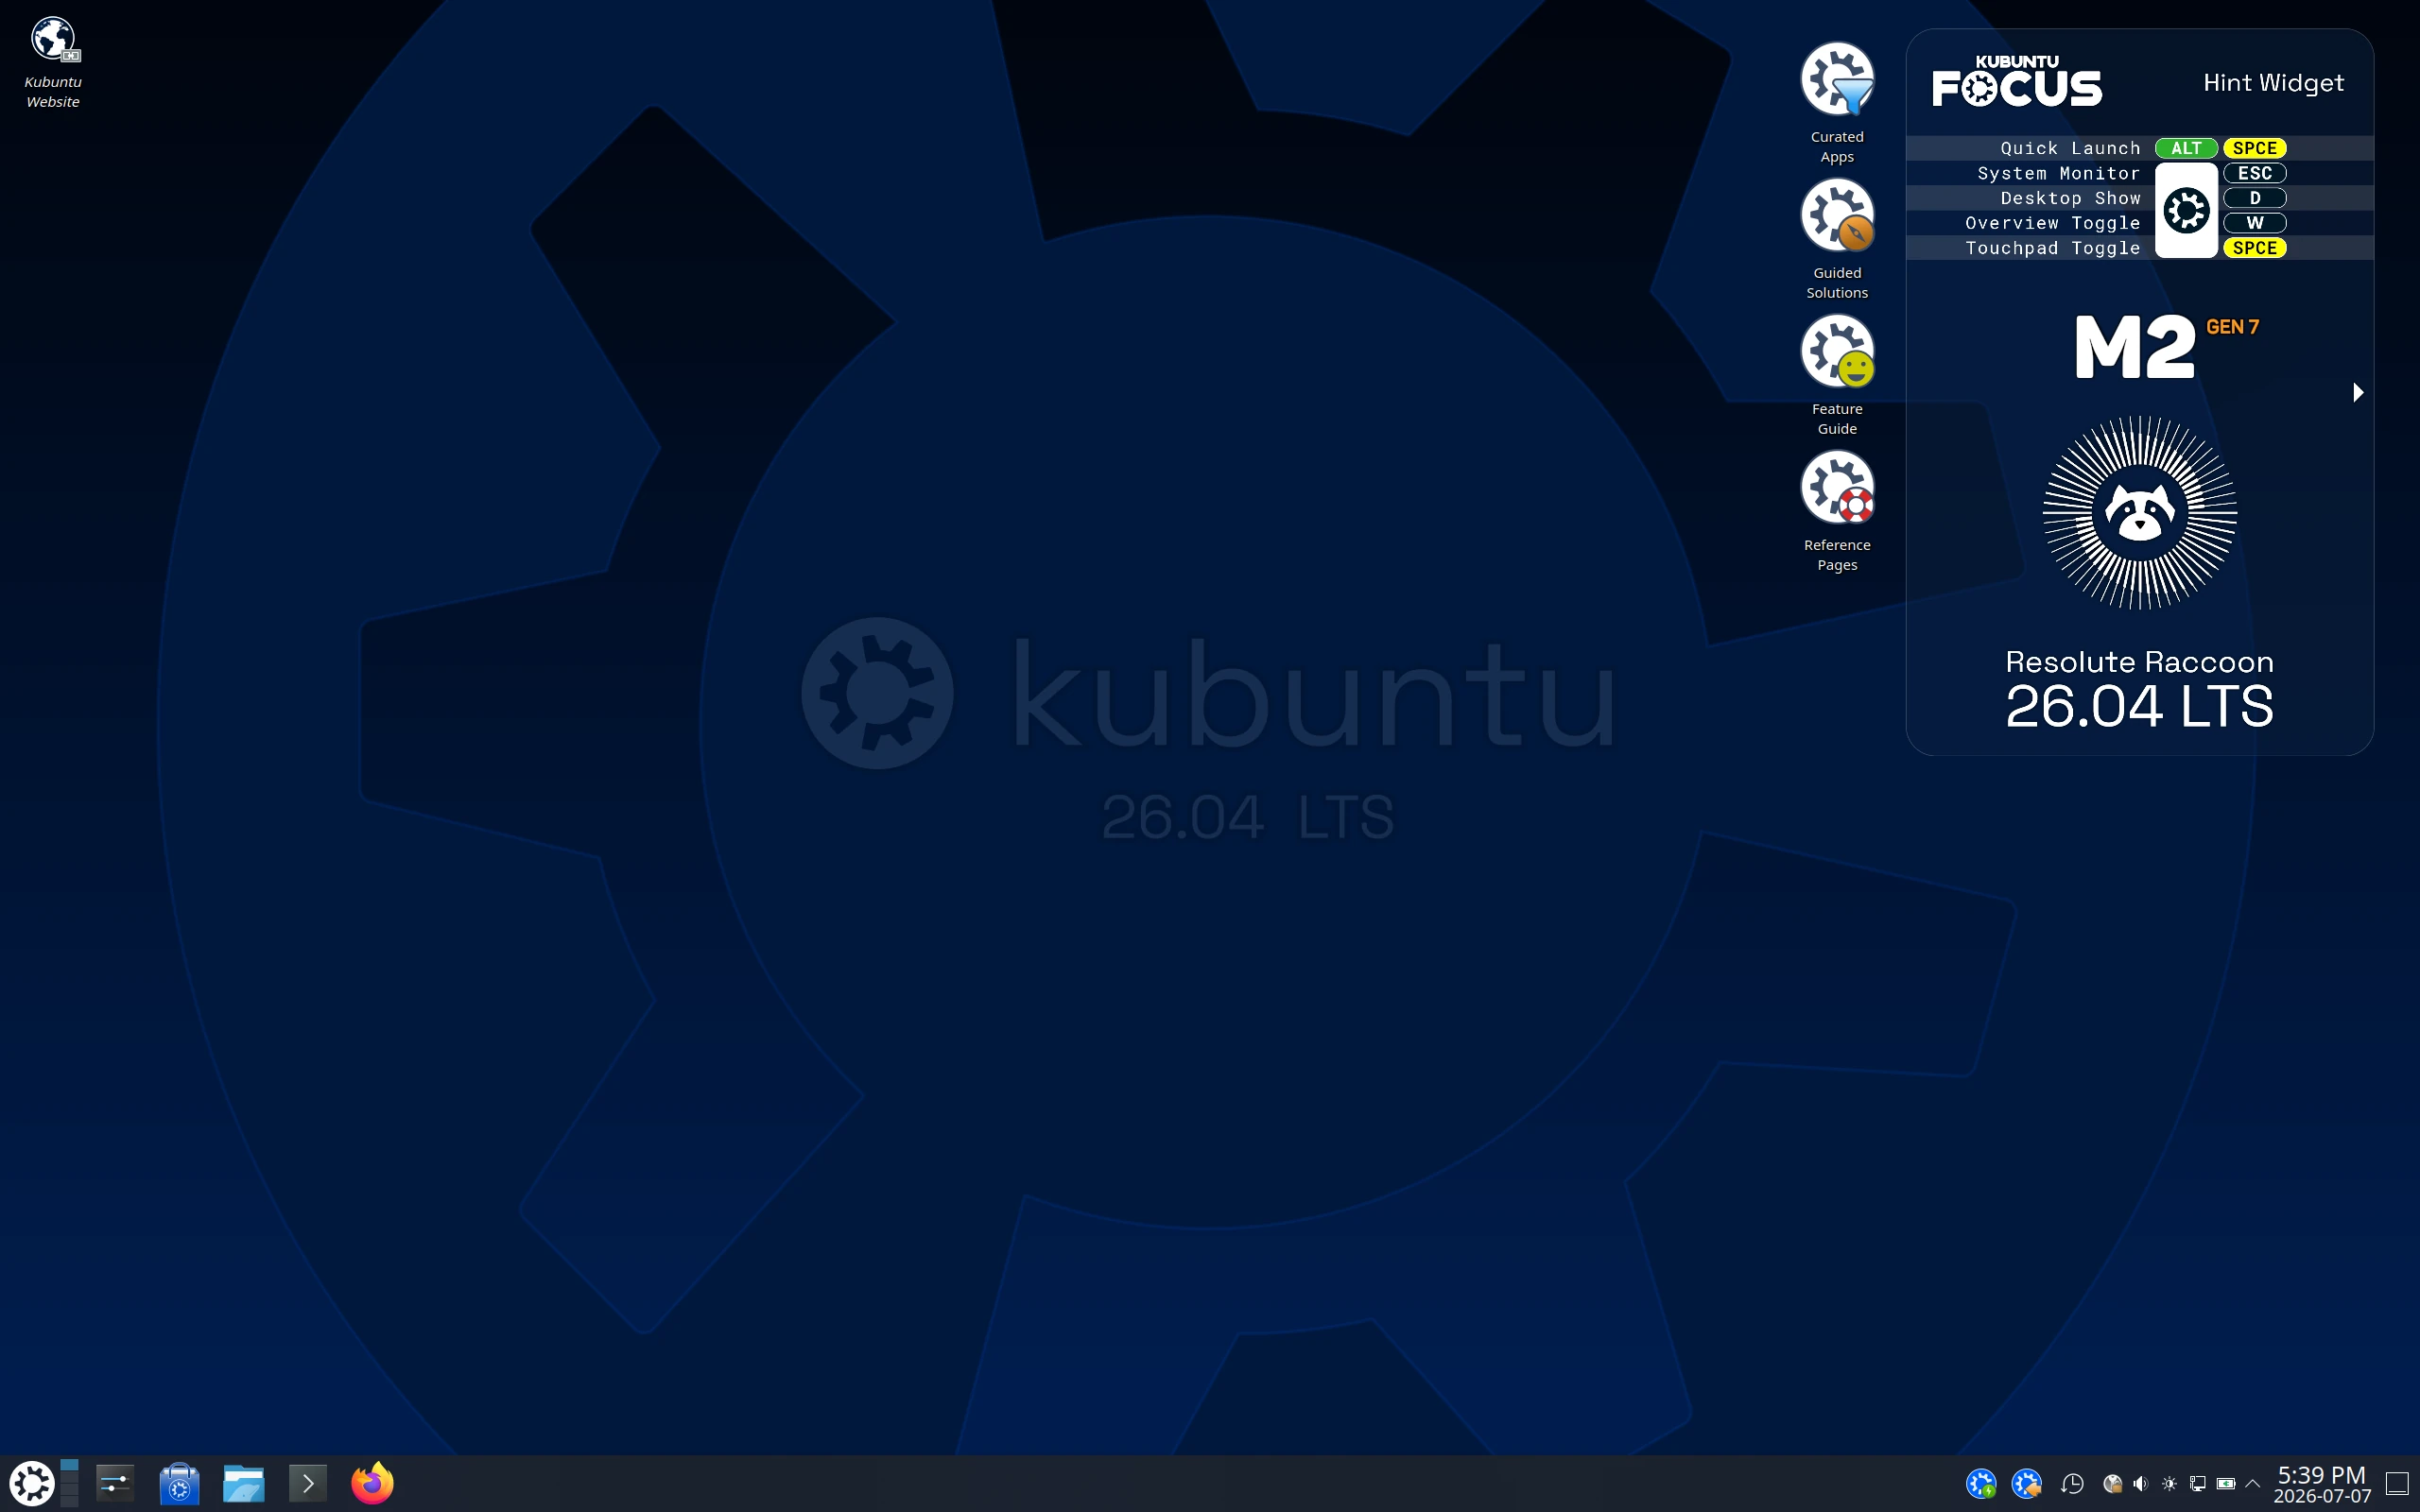Click the "Touchpad Toggle" hint label
This screenshot has width=2420, height=1512.
(x=2052, y=248)
